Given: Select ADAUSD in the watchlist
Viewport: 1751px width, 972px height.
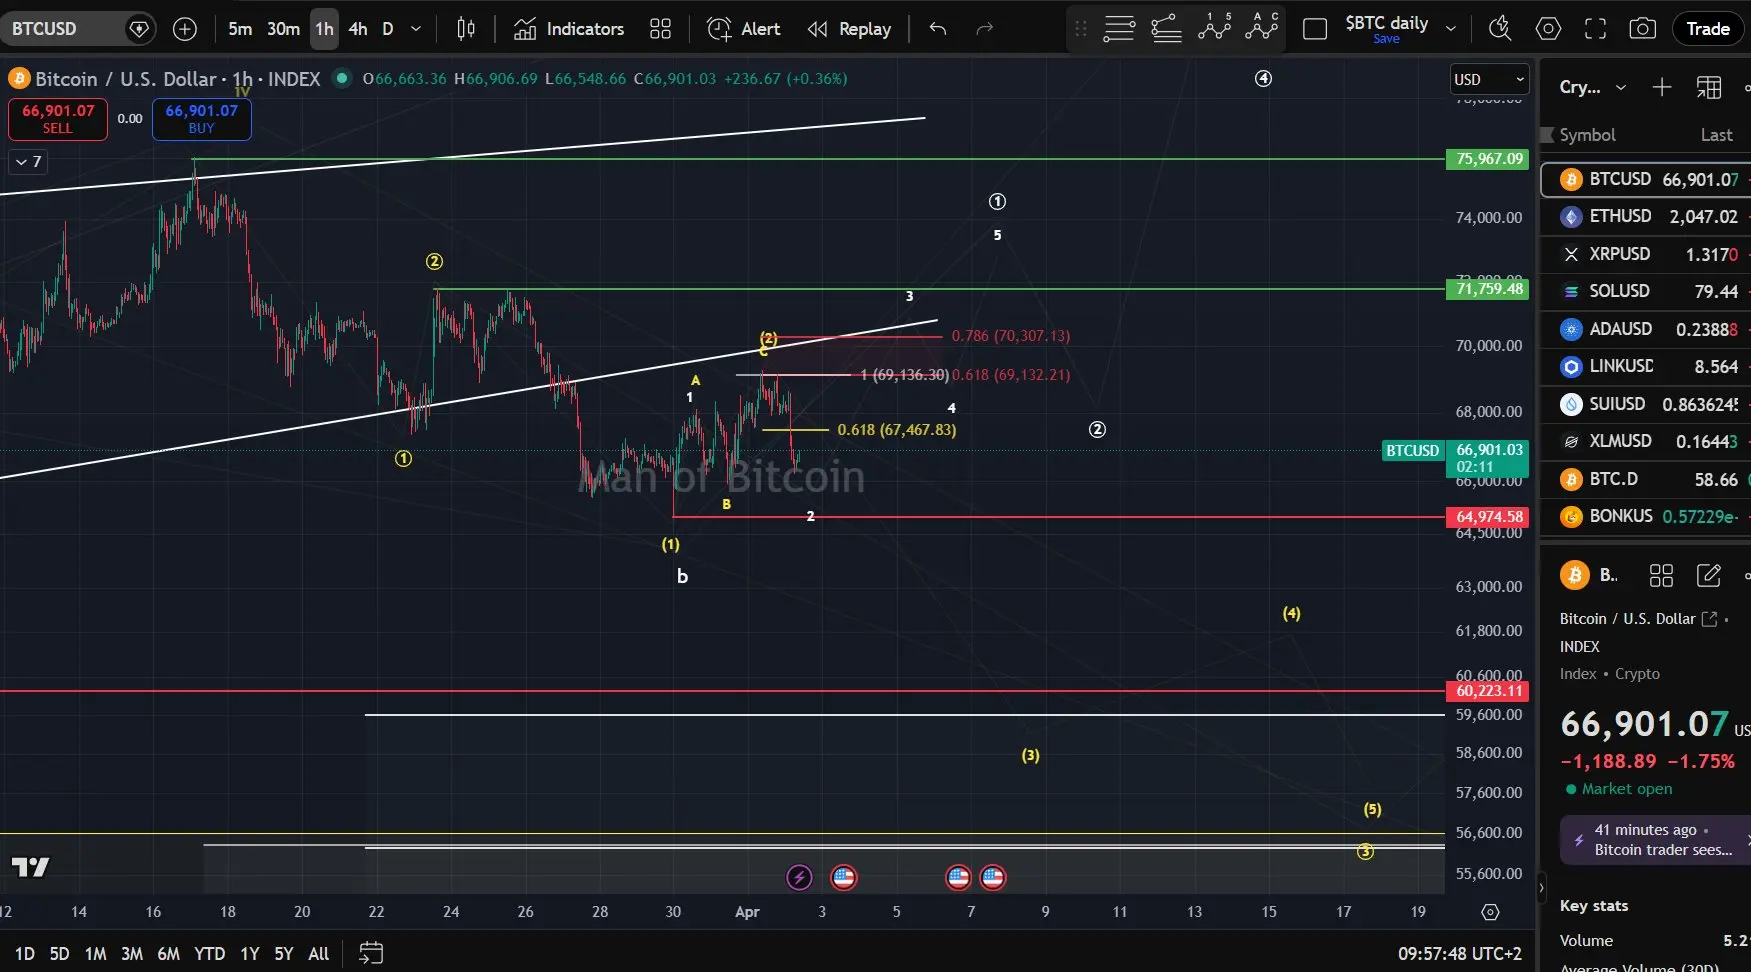Looking at the screenshot, I should tap(1646, 329).
